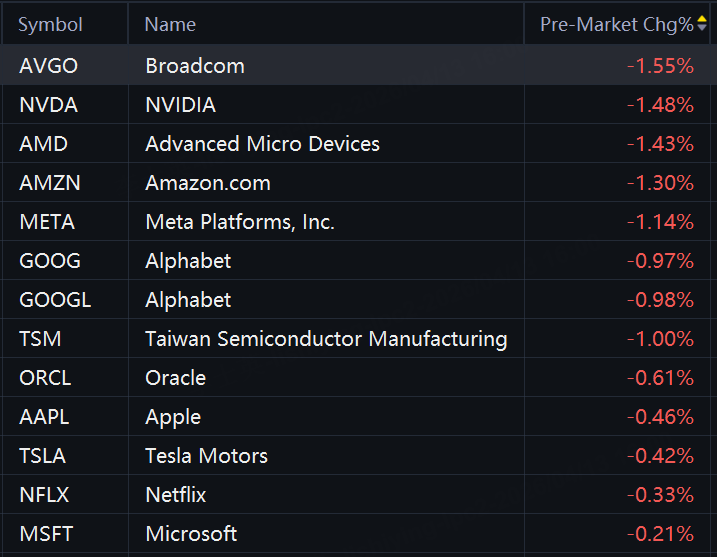717x557 pixels.
Task: Click NVIDIA's -1.48% pre-market change
Action: (660, 105)
